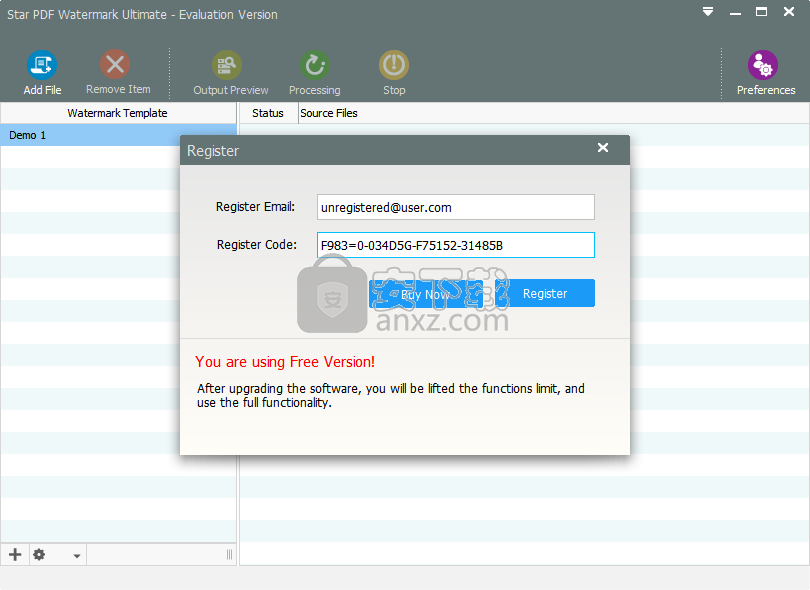Screen dimensions: 810x590
Task: Click the Remove Item icon
Action: coord(115,65)
